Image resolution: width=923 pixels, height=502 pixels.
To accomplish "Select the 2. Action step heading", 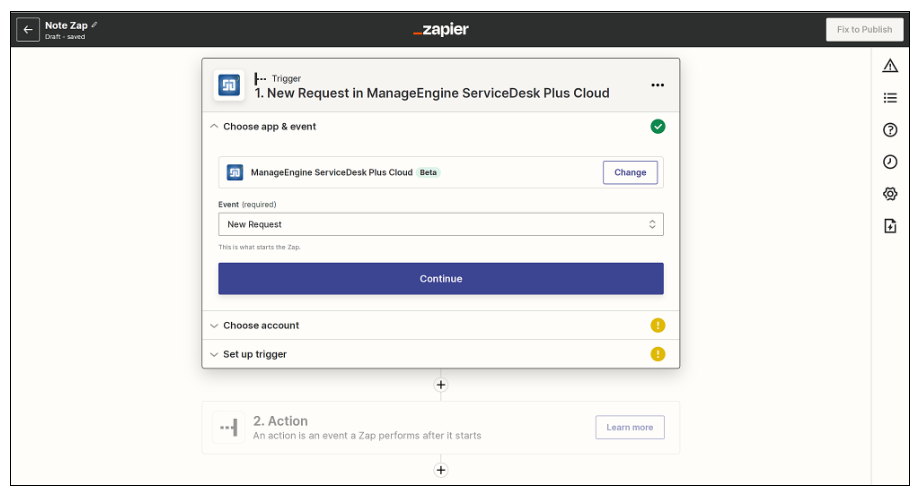I will click(x=280, y=421).
